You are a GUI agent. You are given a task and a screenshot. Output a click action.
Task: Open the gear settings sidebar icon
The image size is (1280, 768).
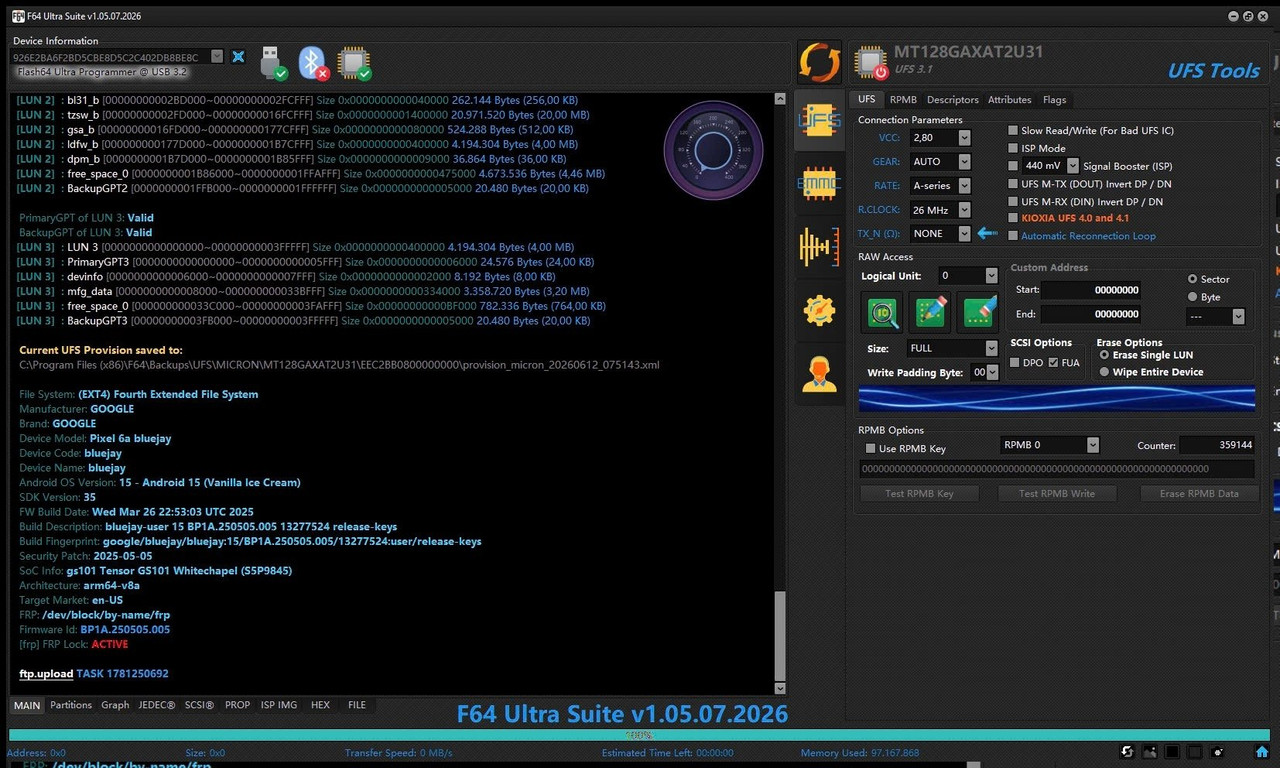click(819, 310)
